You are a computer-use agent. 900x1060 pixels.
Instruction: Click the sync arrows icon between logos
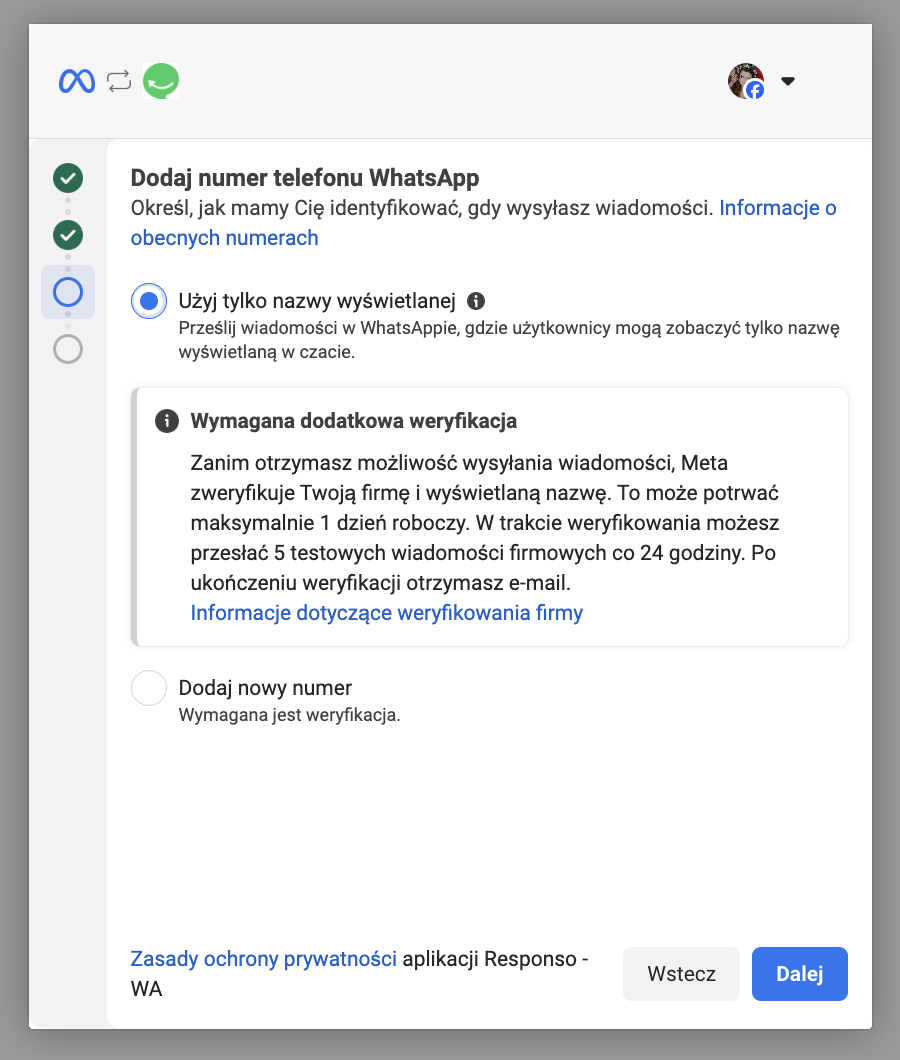click(119, 81)
